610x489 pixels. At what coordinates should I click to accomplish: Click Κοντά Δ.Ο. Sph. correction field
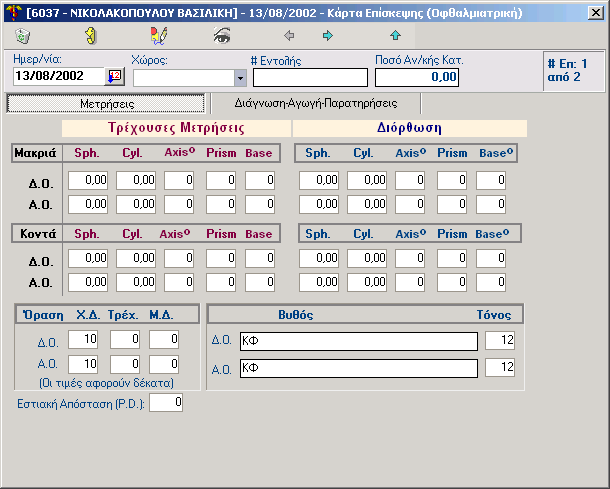tap(319, 258)
